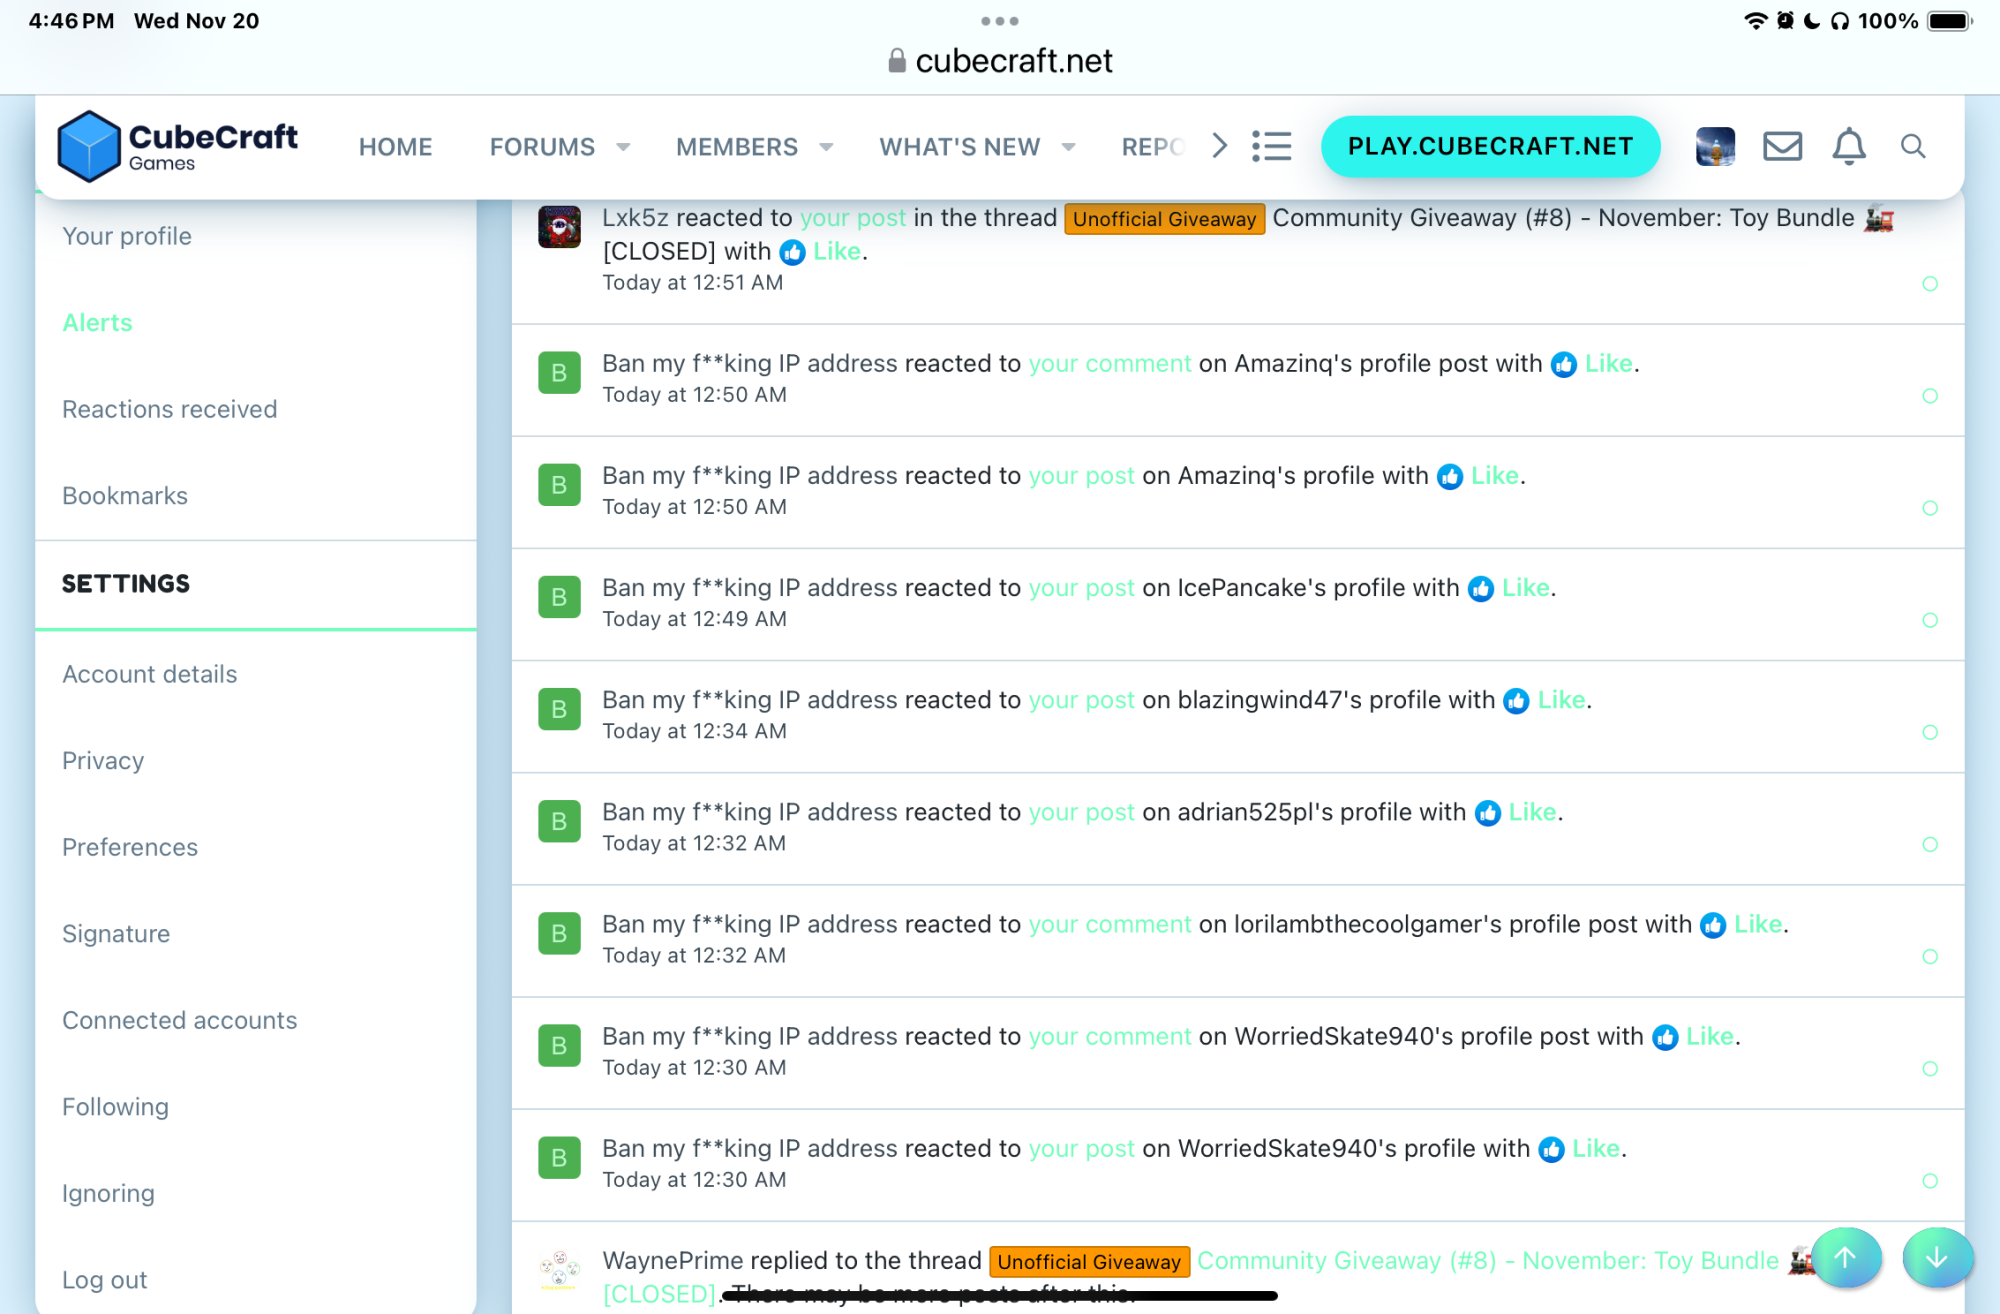Tap the scroll-to-bottom arrow button
2000x1314 pixels.
(1937, 1257)
